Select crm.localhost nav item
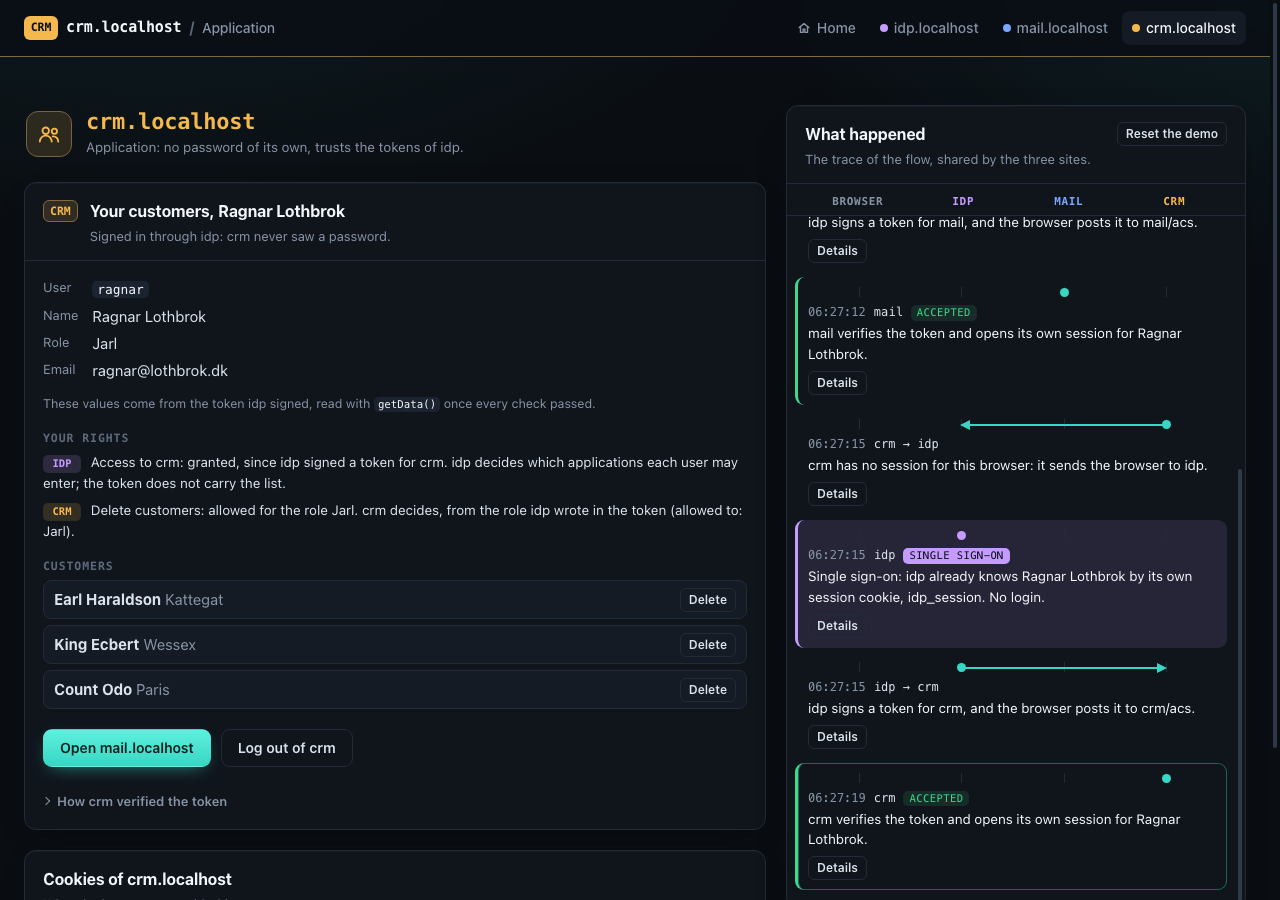 point(1184,28)
